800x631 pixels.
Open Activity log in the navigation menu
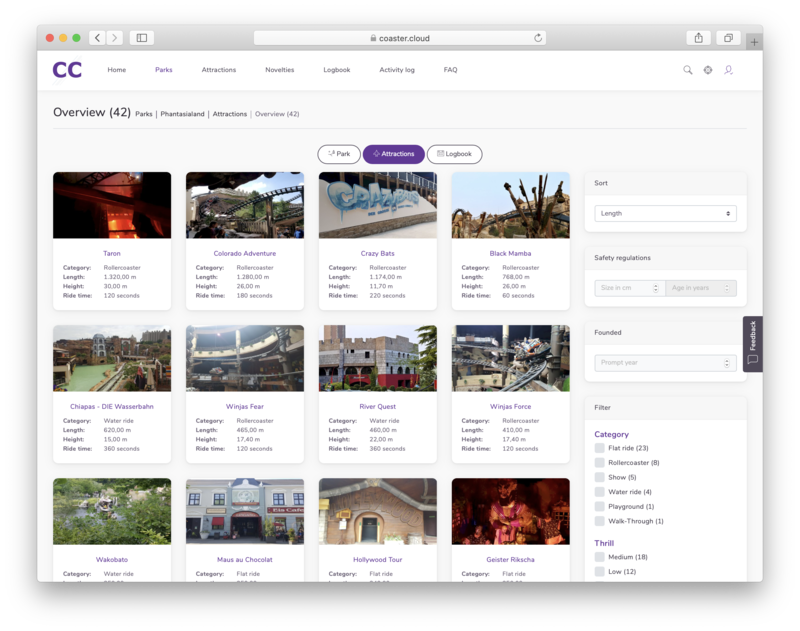pyautogui.click(x=397, y=70)
